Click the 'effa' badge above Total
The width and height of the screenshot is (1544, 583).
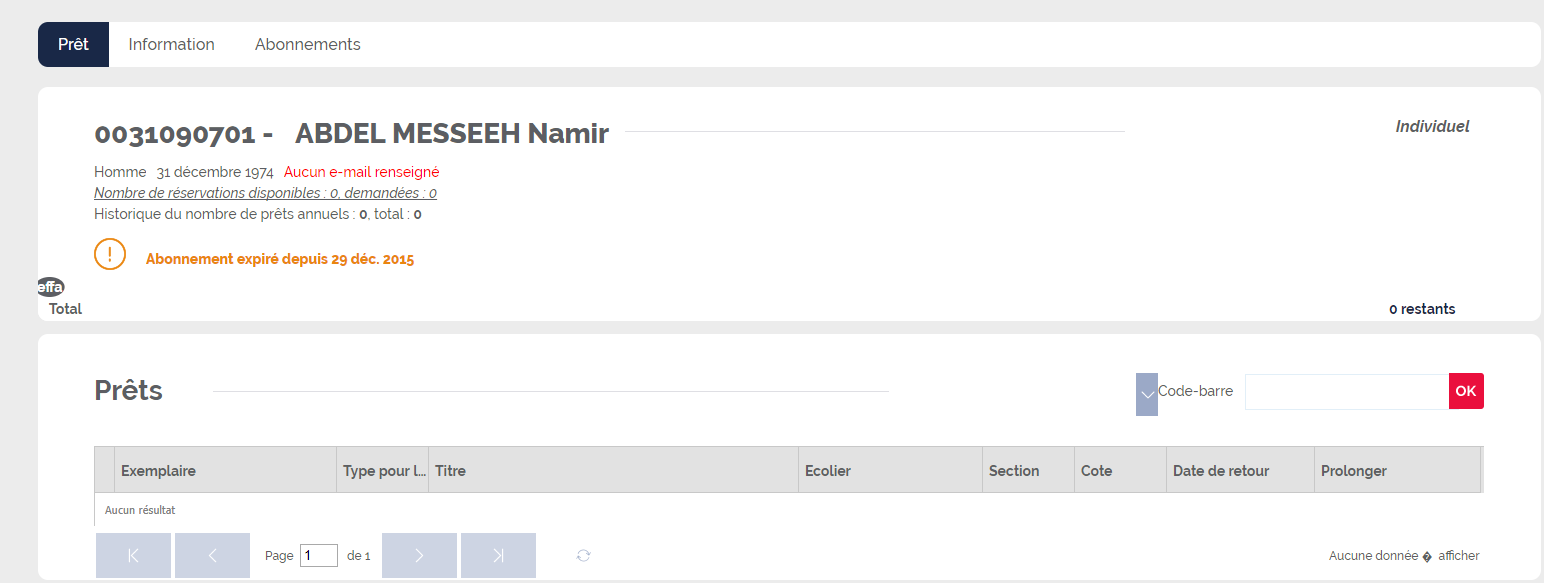point(51,287)
